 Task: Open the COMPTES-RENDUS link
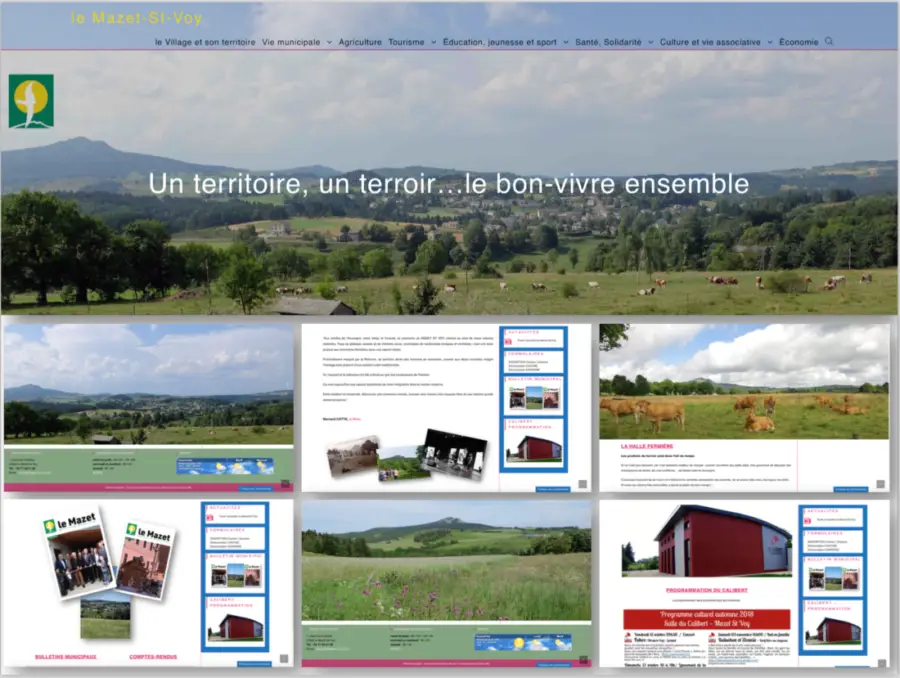tap(156, 657)
